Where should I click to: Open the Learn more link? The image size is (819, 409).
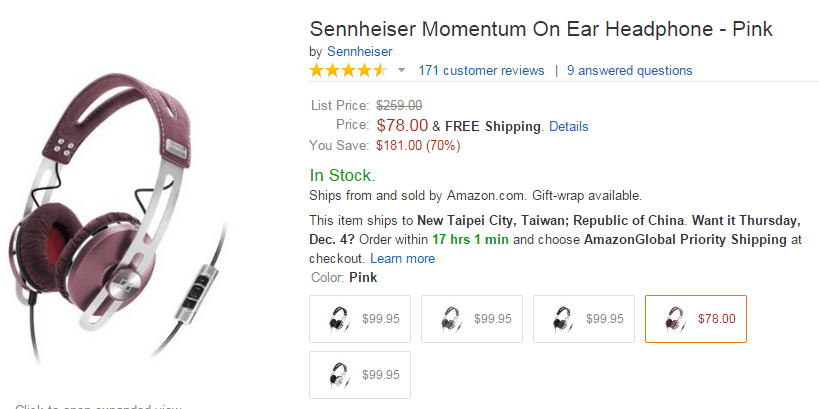click(402, 258)
